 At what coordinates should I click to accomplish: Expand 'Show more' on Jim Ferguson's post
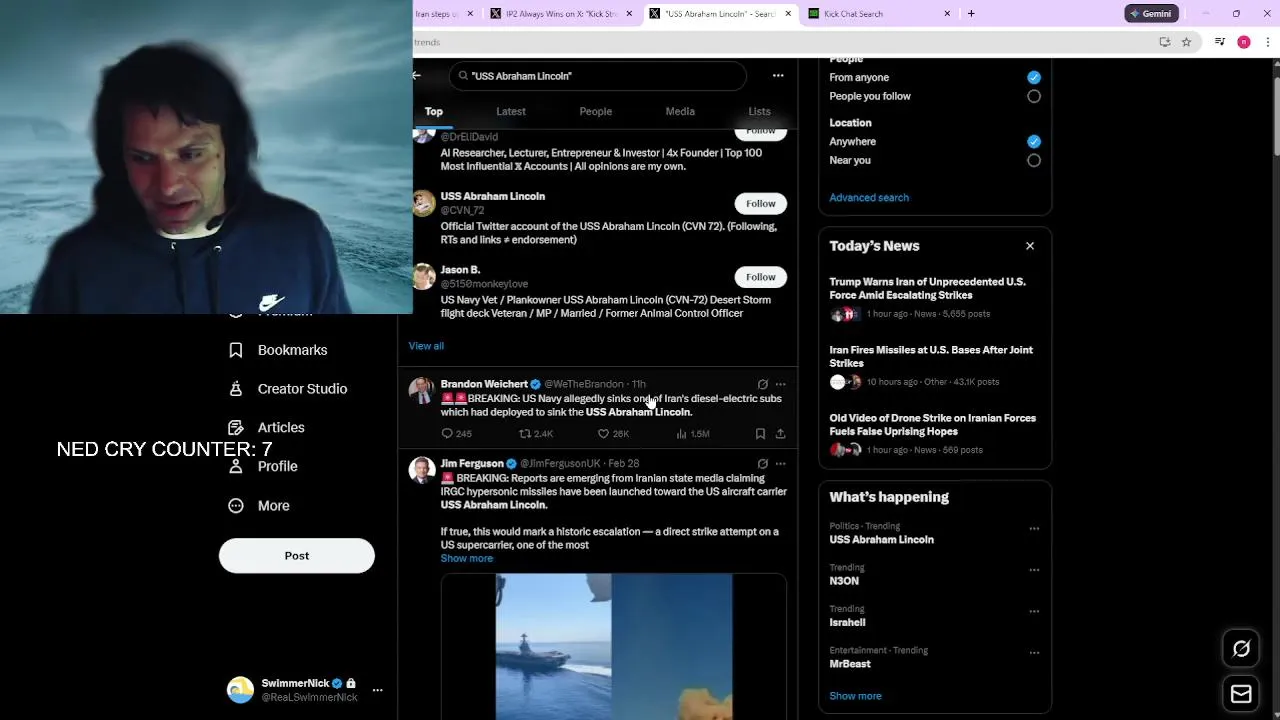(467, 559)
